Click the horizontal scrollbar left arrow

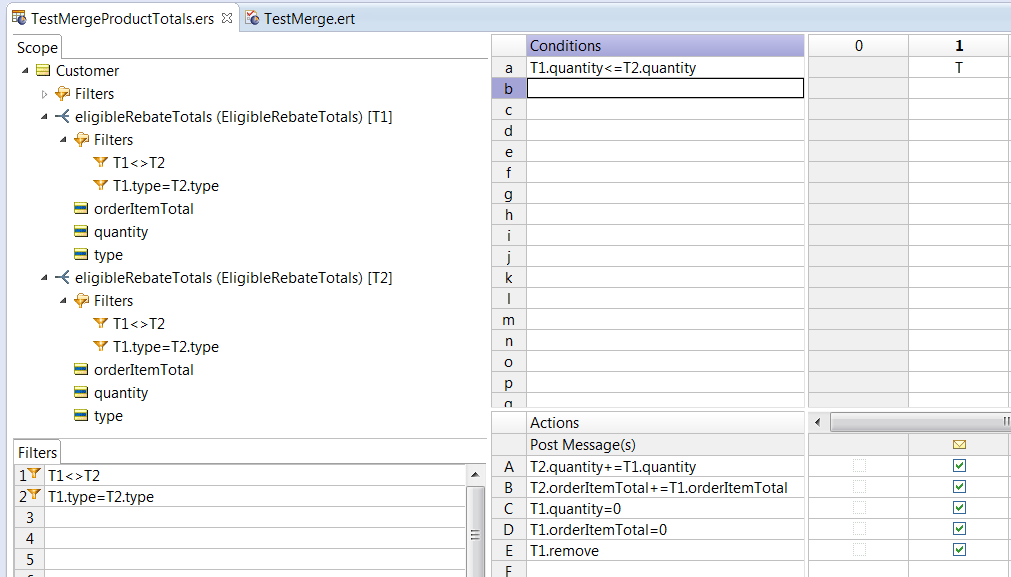point(818,422)
